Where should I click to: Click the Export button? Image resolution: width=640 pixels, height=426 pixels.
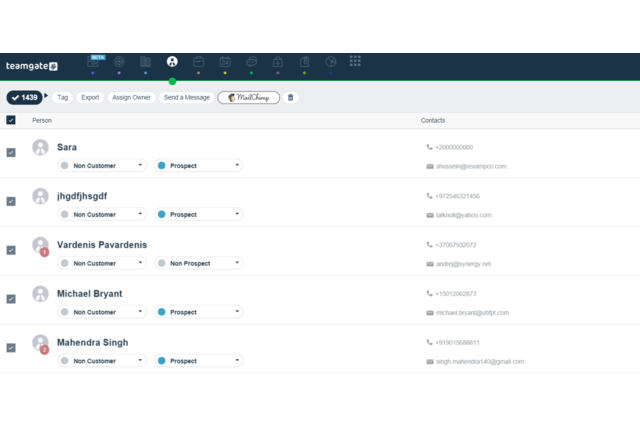click(x=90, y=98)
